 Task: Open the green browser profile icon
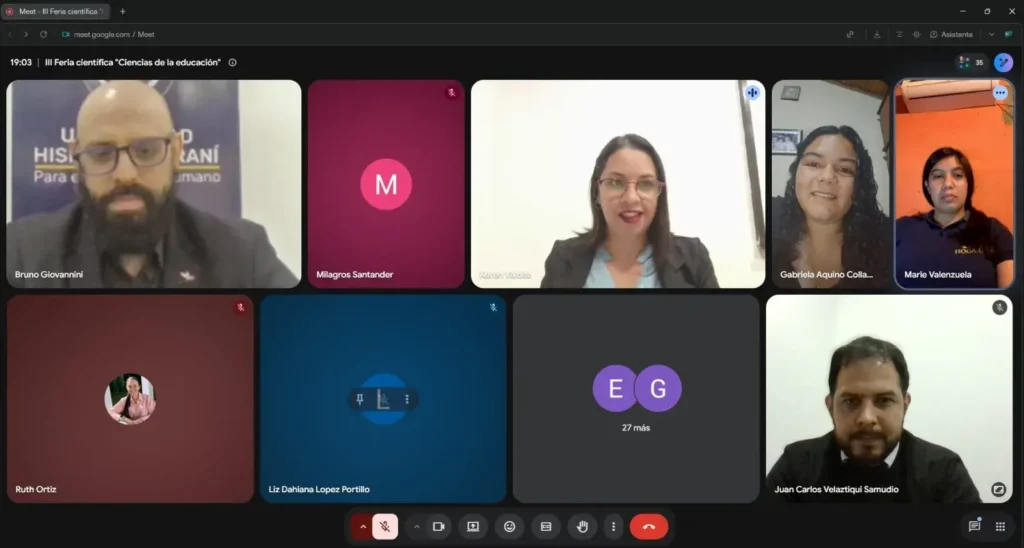click(1009, 35)
